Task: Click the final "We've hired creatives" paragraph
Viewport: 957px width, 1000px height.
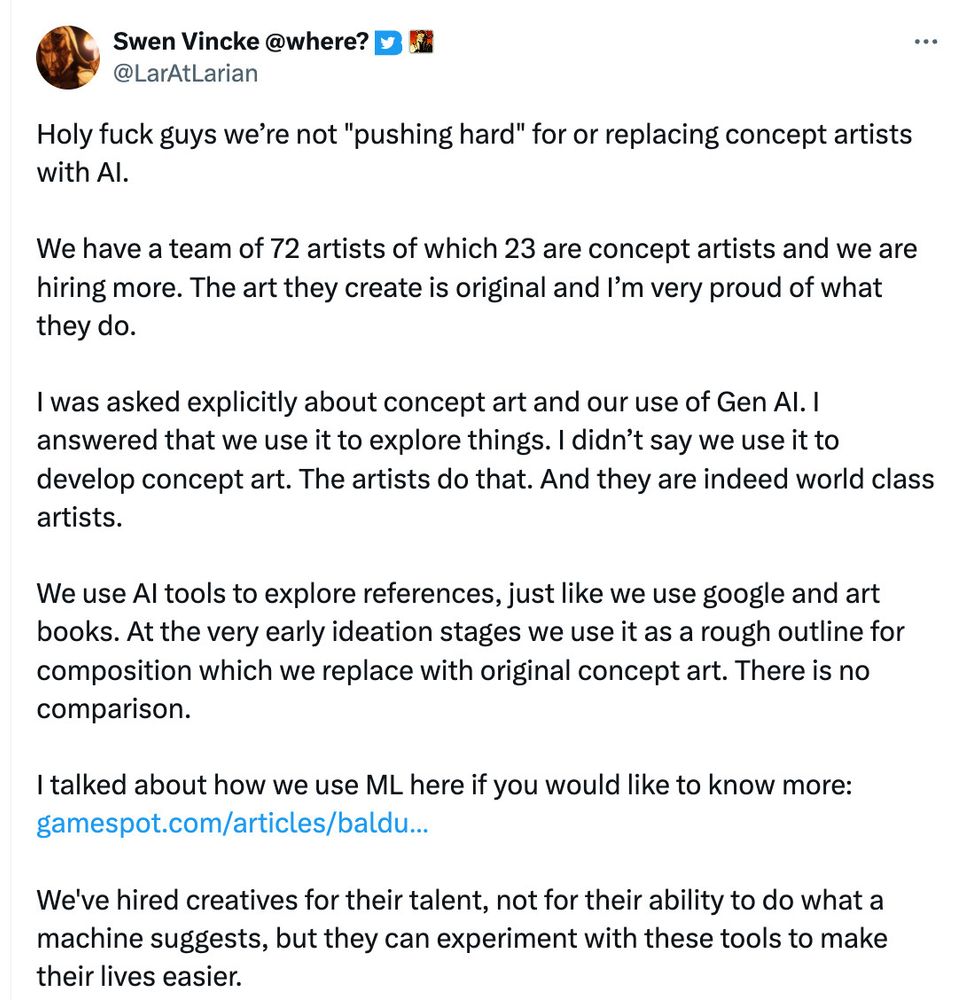Action: pos(461,939)
